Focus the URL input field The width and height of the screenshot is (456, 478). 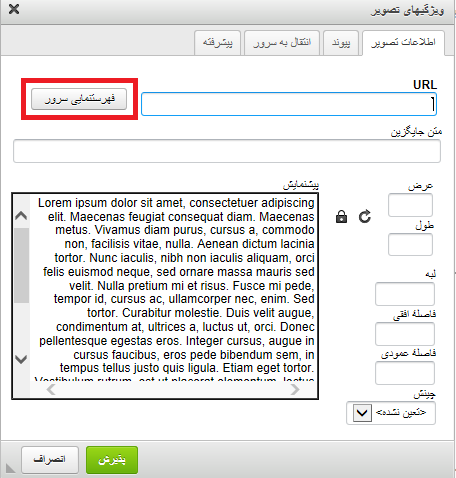click(289, 104)
